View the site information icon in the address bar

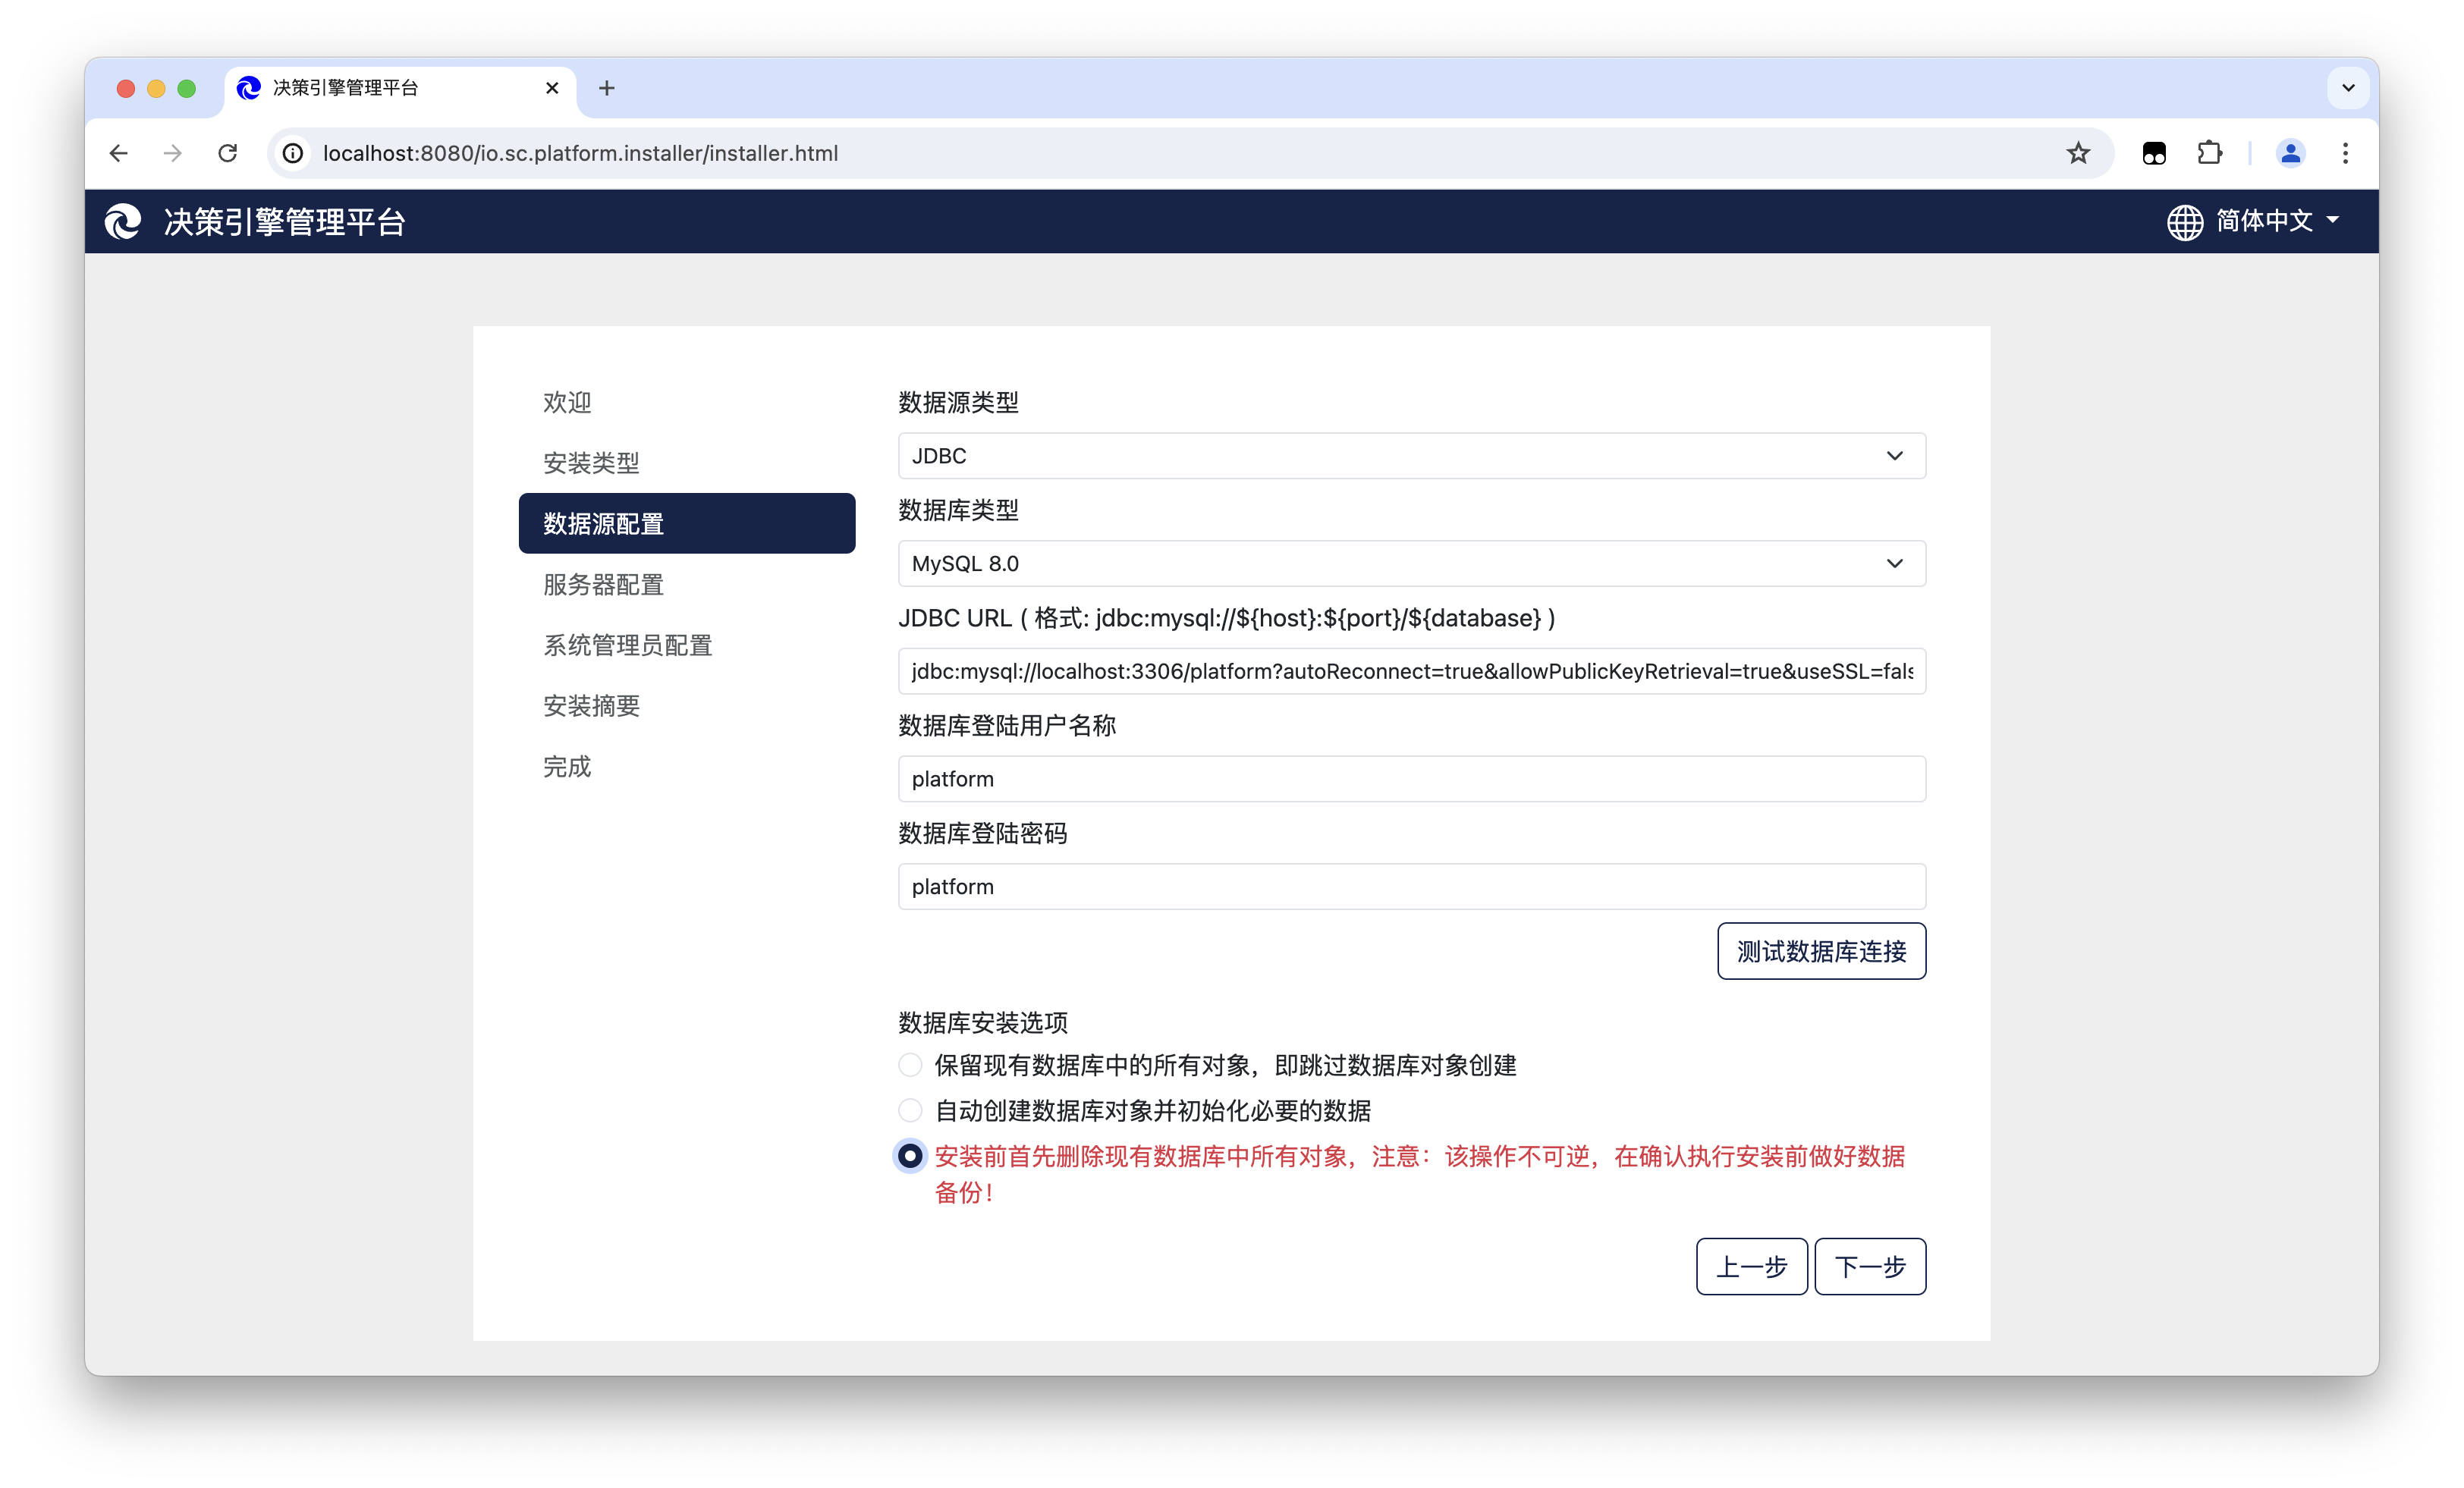293,153
